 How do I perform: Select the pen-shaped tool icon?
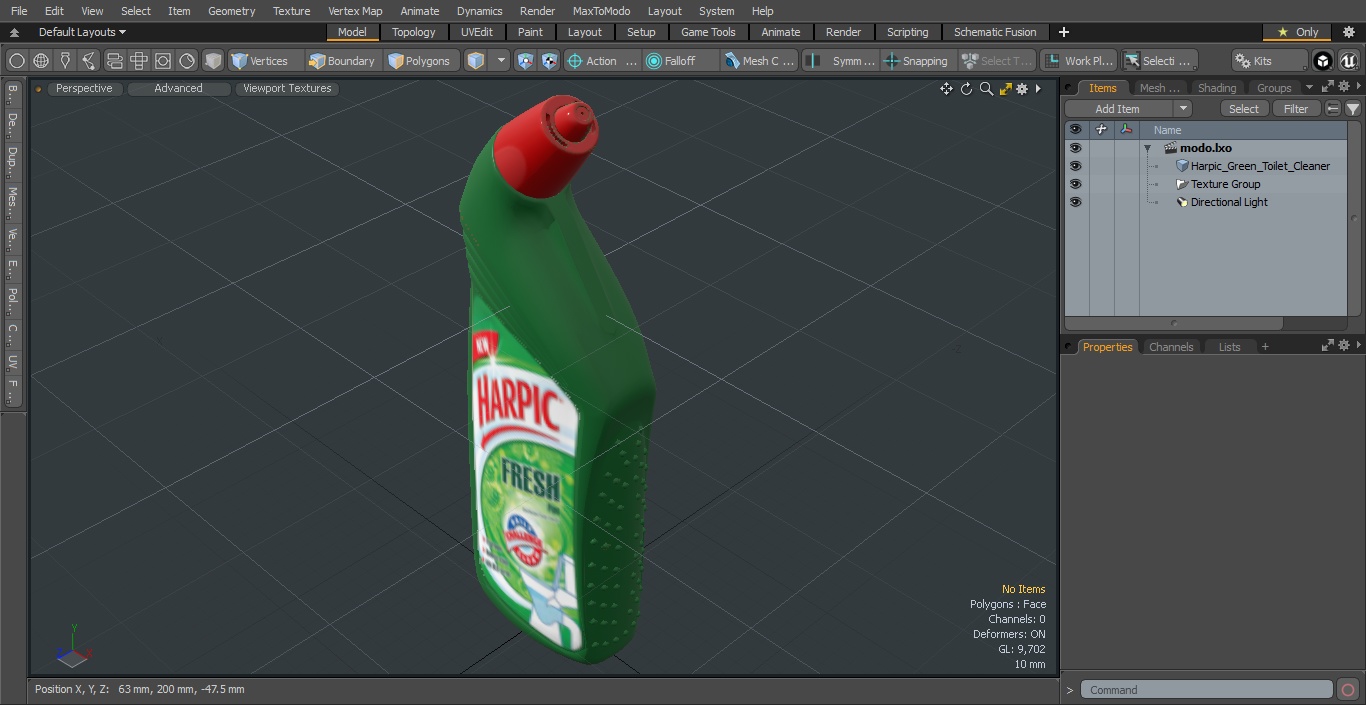65,61
